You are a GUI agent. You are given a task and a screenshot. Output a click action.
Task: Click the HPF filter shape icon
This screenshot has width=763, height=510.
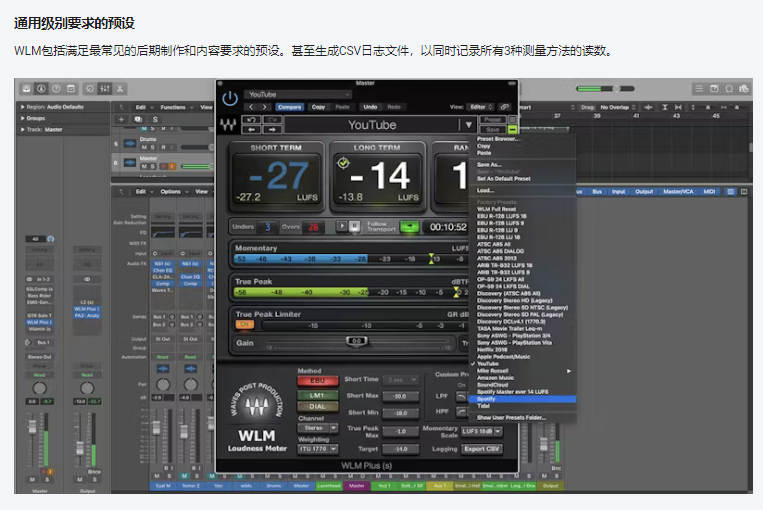click(460, 412)
